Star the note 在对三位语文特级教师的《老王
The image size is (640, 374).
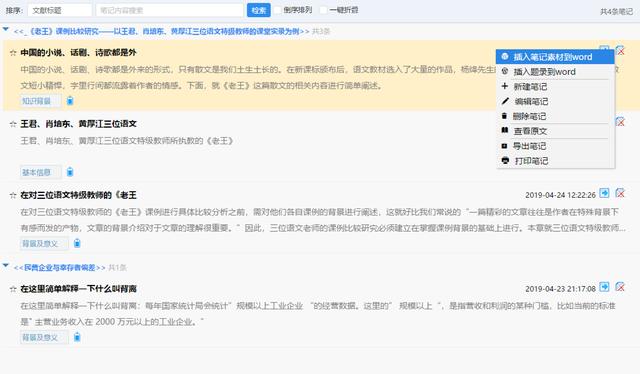tap(13, 196)
